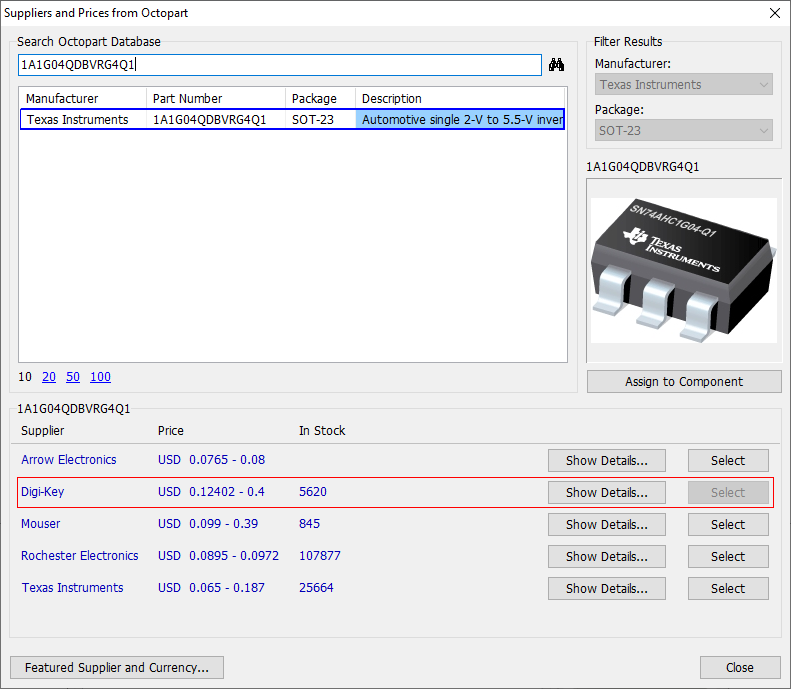This screenshot has width=791, height=689.
Task: Click the Close button
Action: [740, 668]
